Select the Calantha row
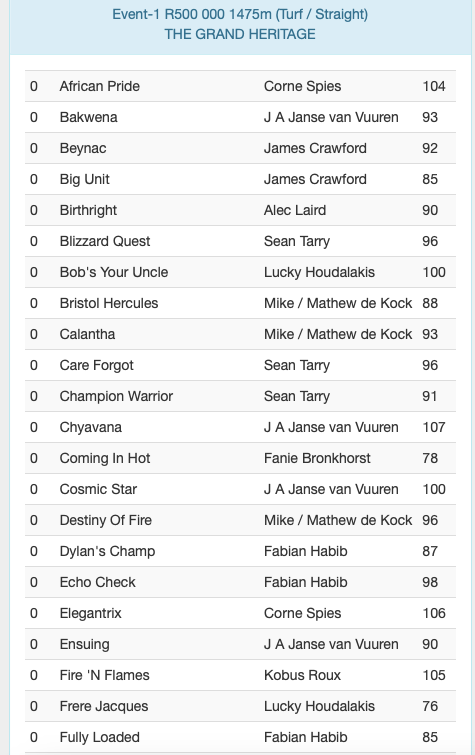 240,334
